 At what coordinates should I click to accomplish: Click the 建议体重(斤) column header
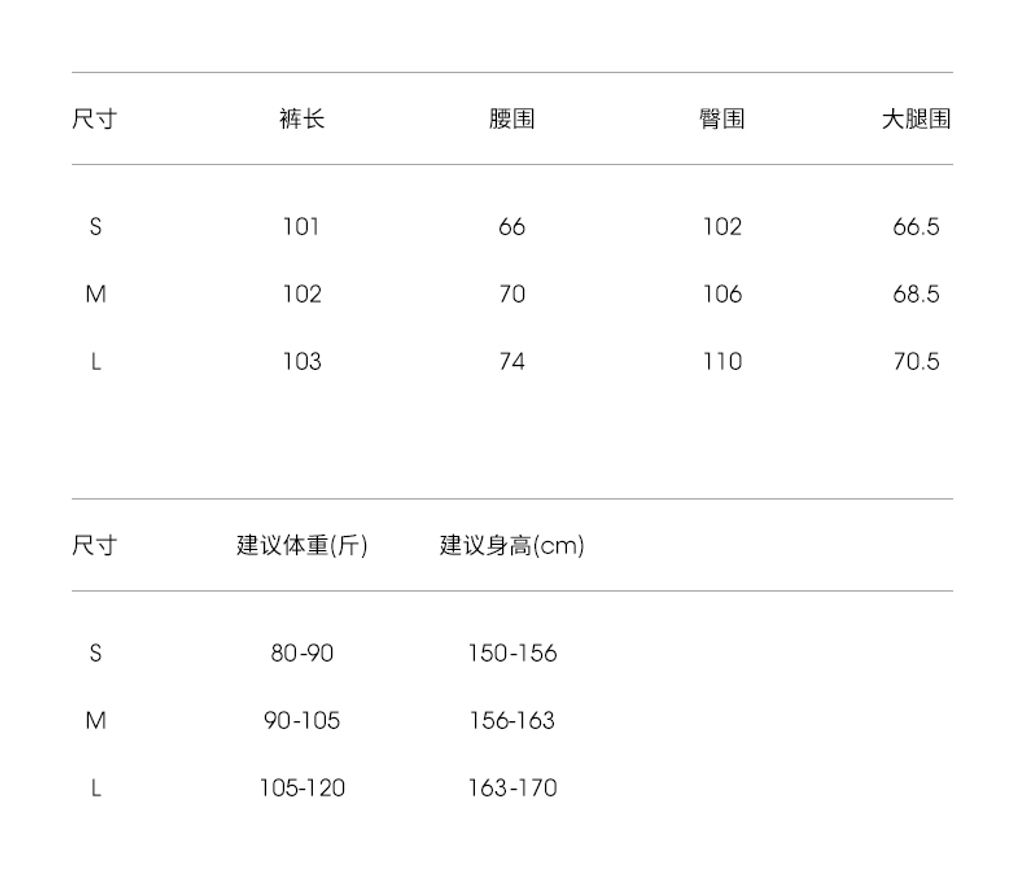click(302, 546)
